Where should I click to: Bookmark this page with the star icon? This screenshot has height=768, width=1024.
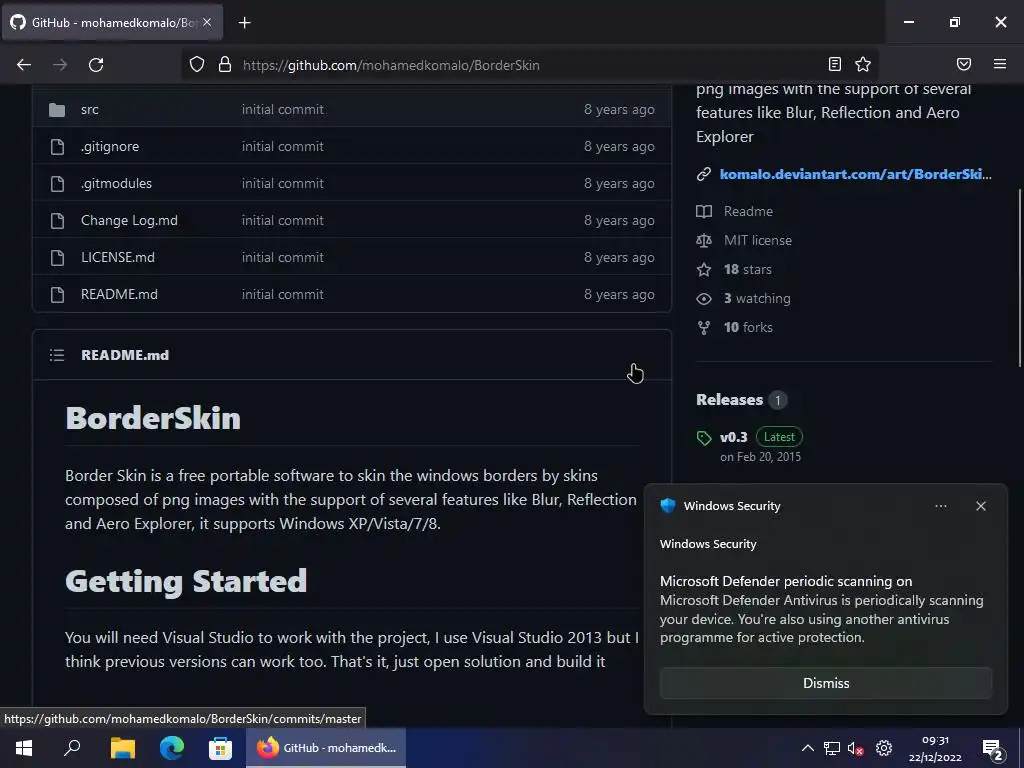point(863,64)
